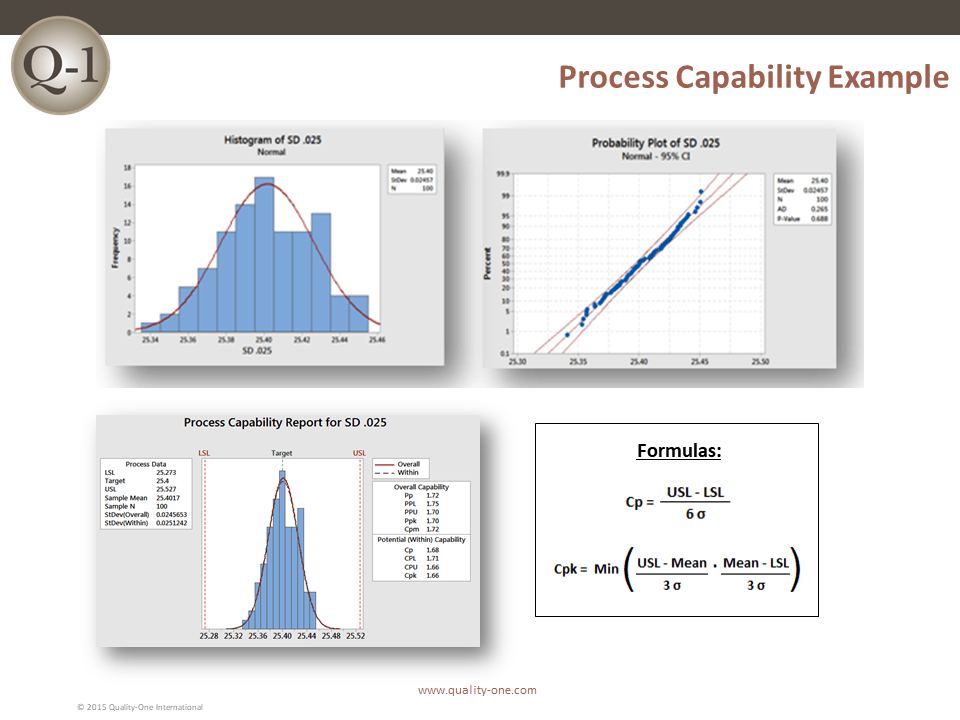960x720 pixels.
Task: Click the probability plot P-Value 0.688 entry
Action: click(803, 219)
